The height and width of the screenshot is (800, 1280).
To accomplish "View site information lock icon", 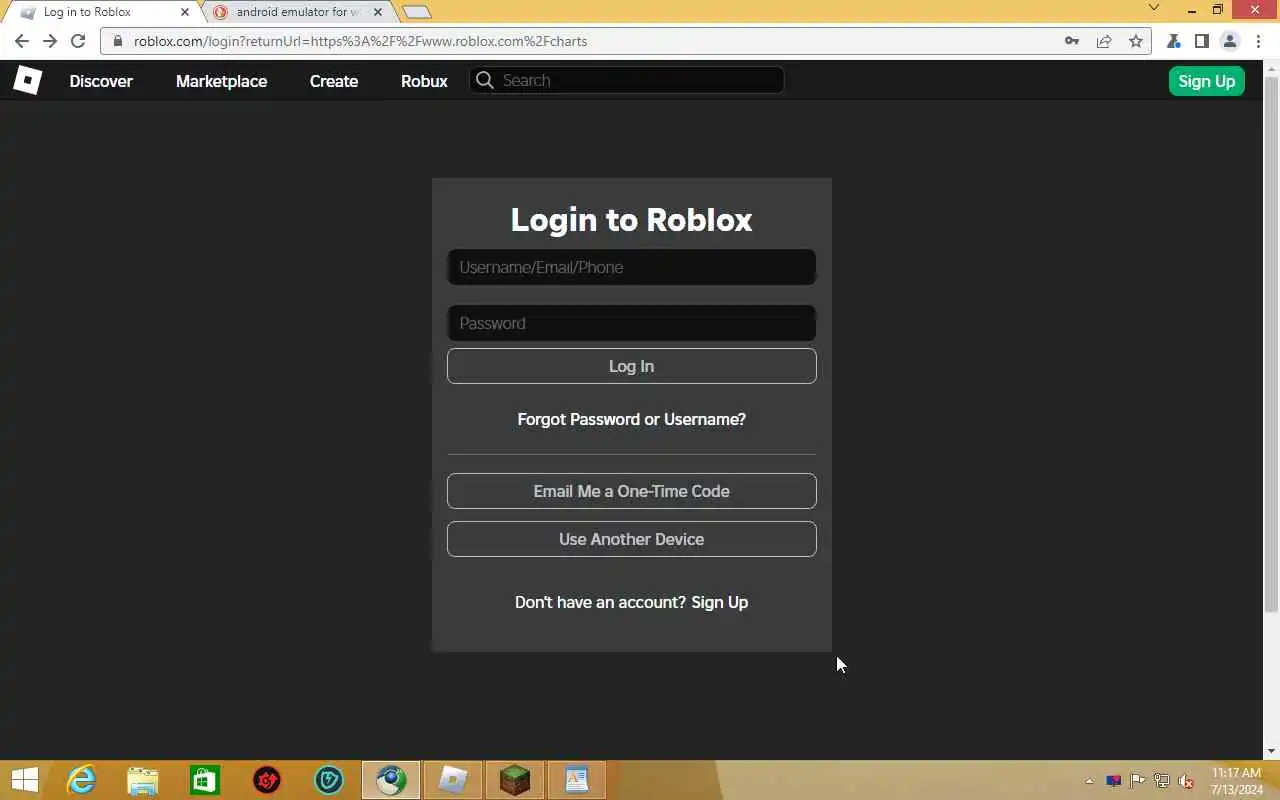I will [x=118, y=41].
